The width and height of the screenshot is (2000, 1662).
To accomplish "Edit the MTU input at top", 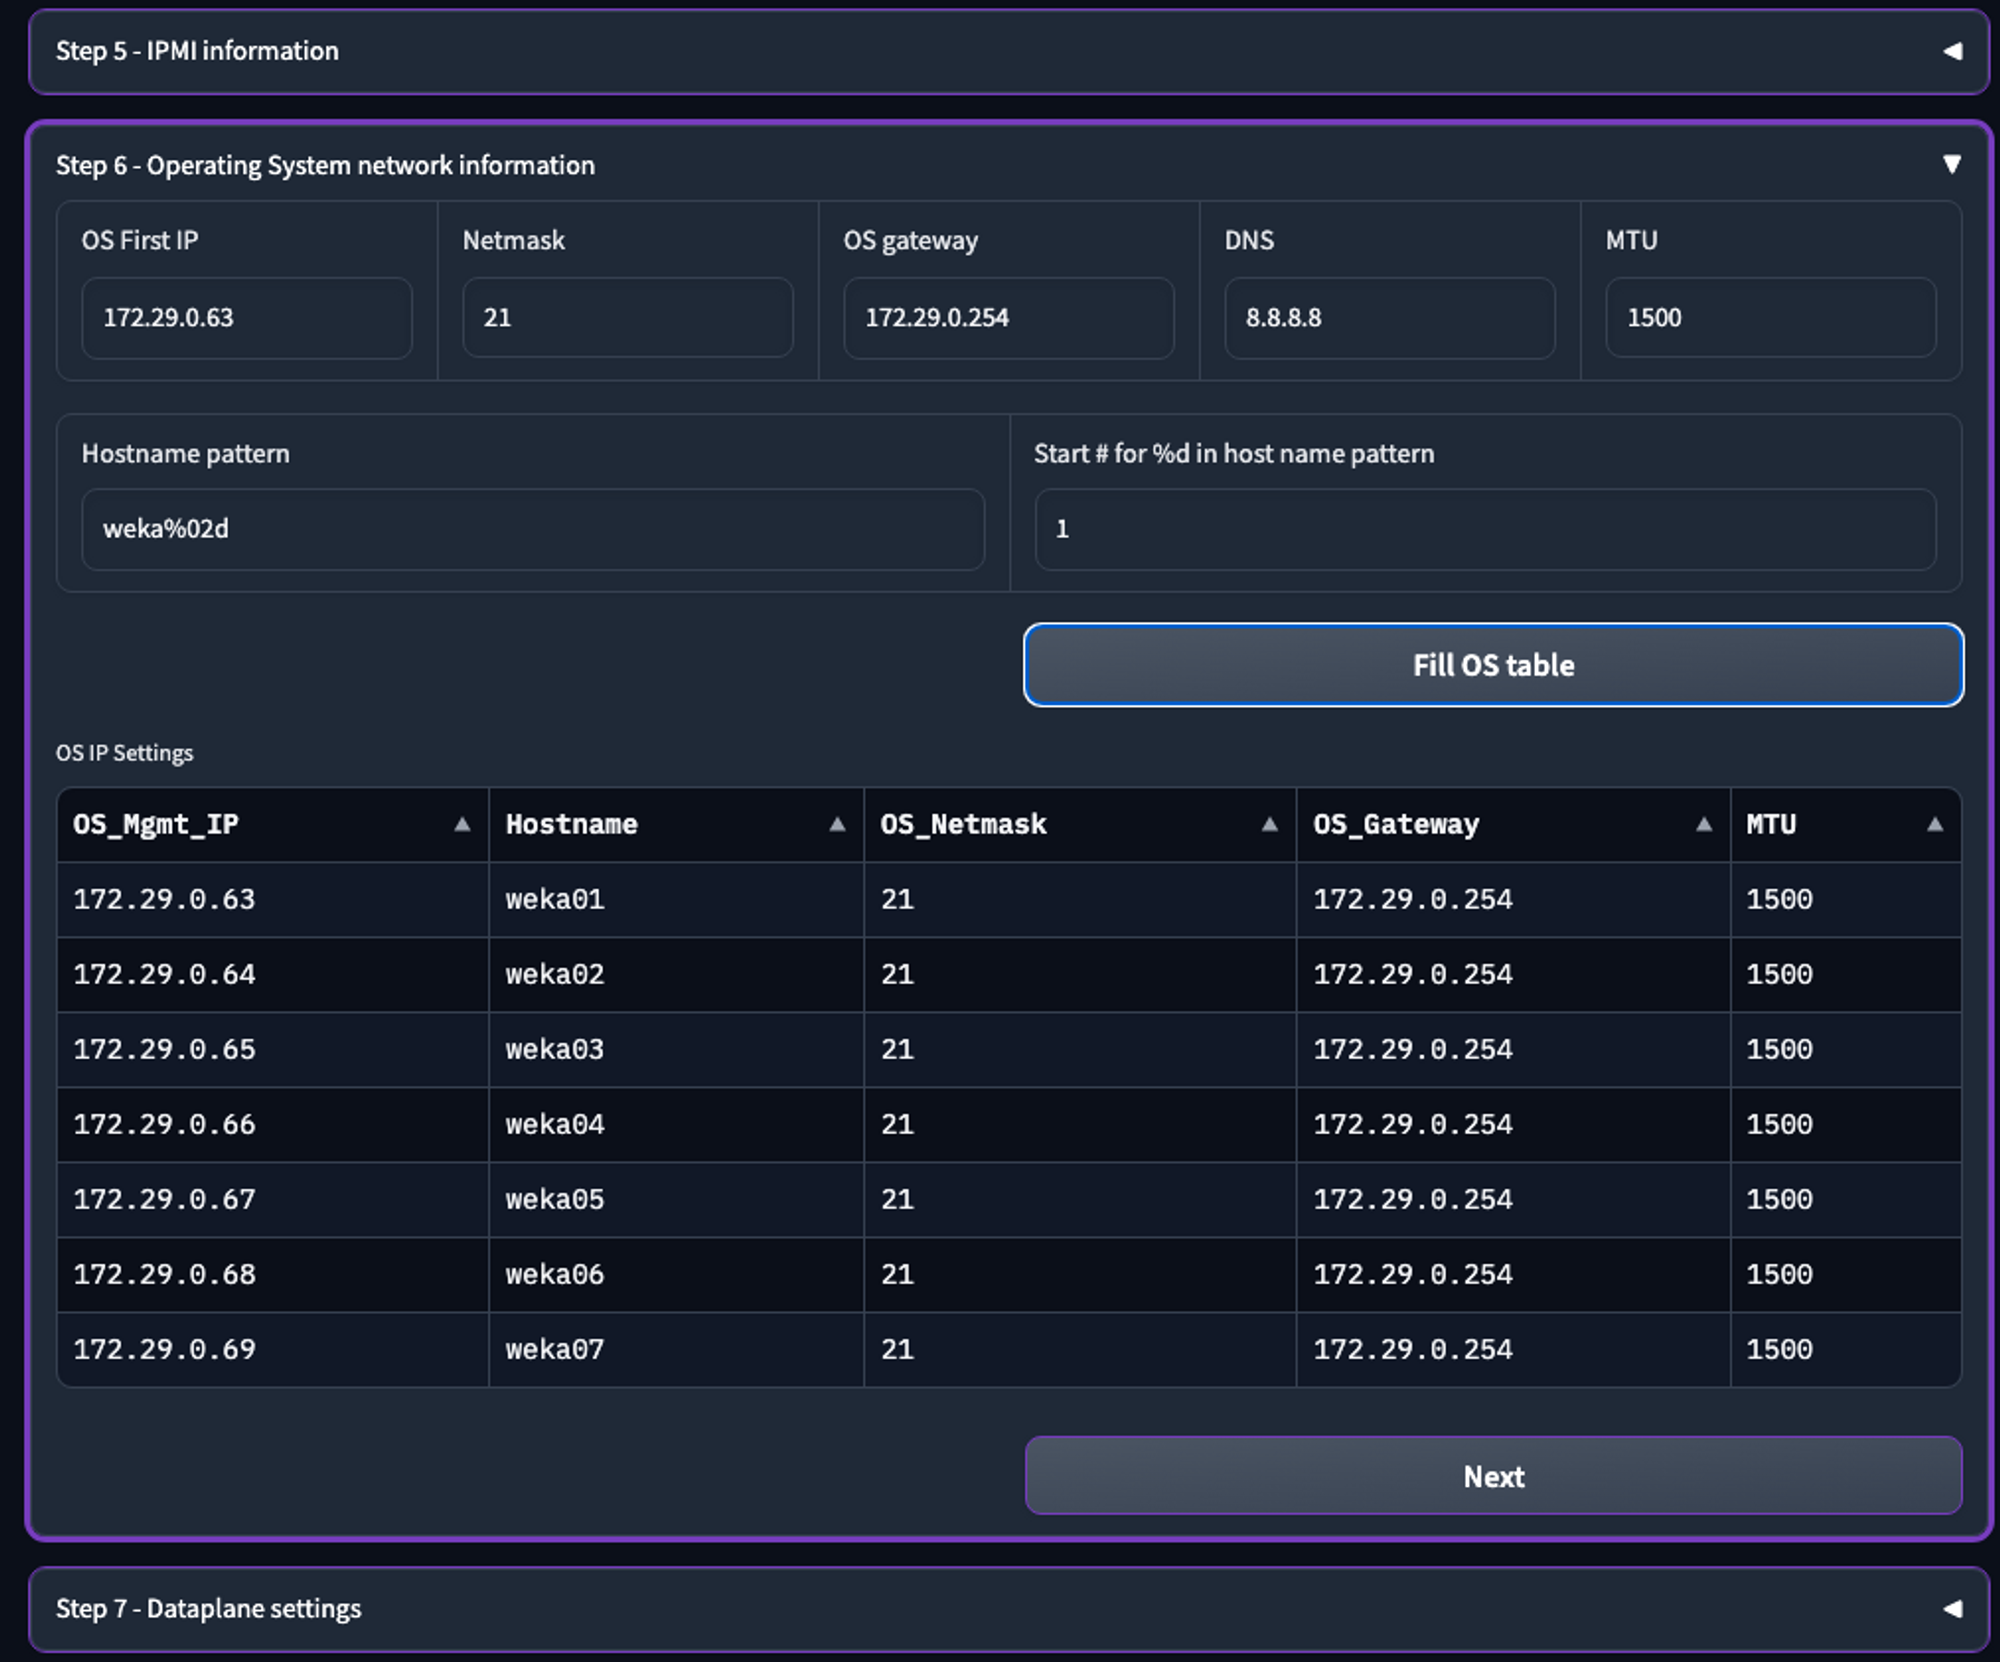I will pyautogui.click(x=1770, y=318).
